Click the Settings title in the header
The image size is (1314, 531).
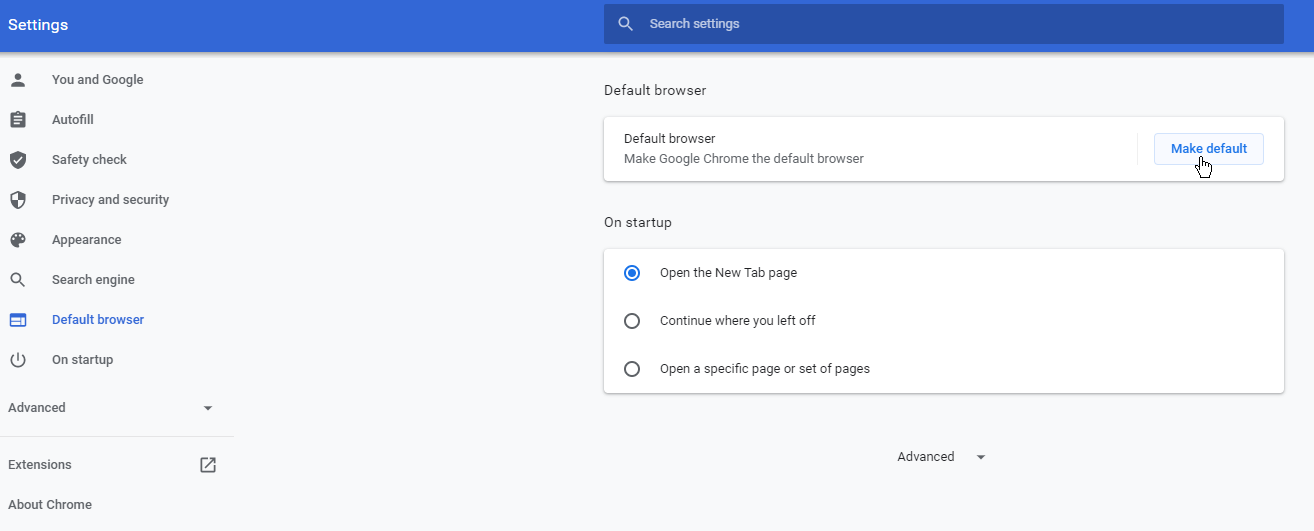38,25
